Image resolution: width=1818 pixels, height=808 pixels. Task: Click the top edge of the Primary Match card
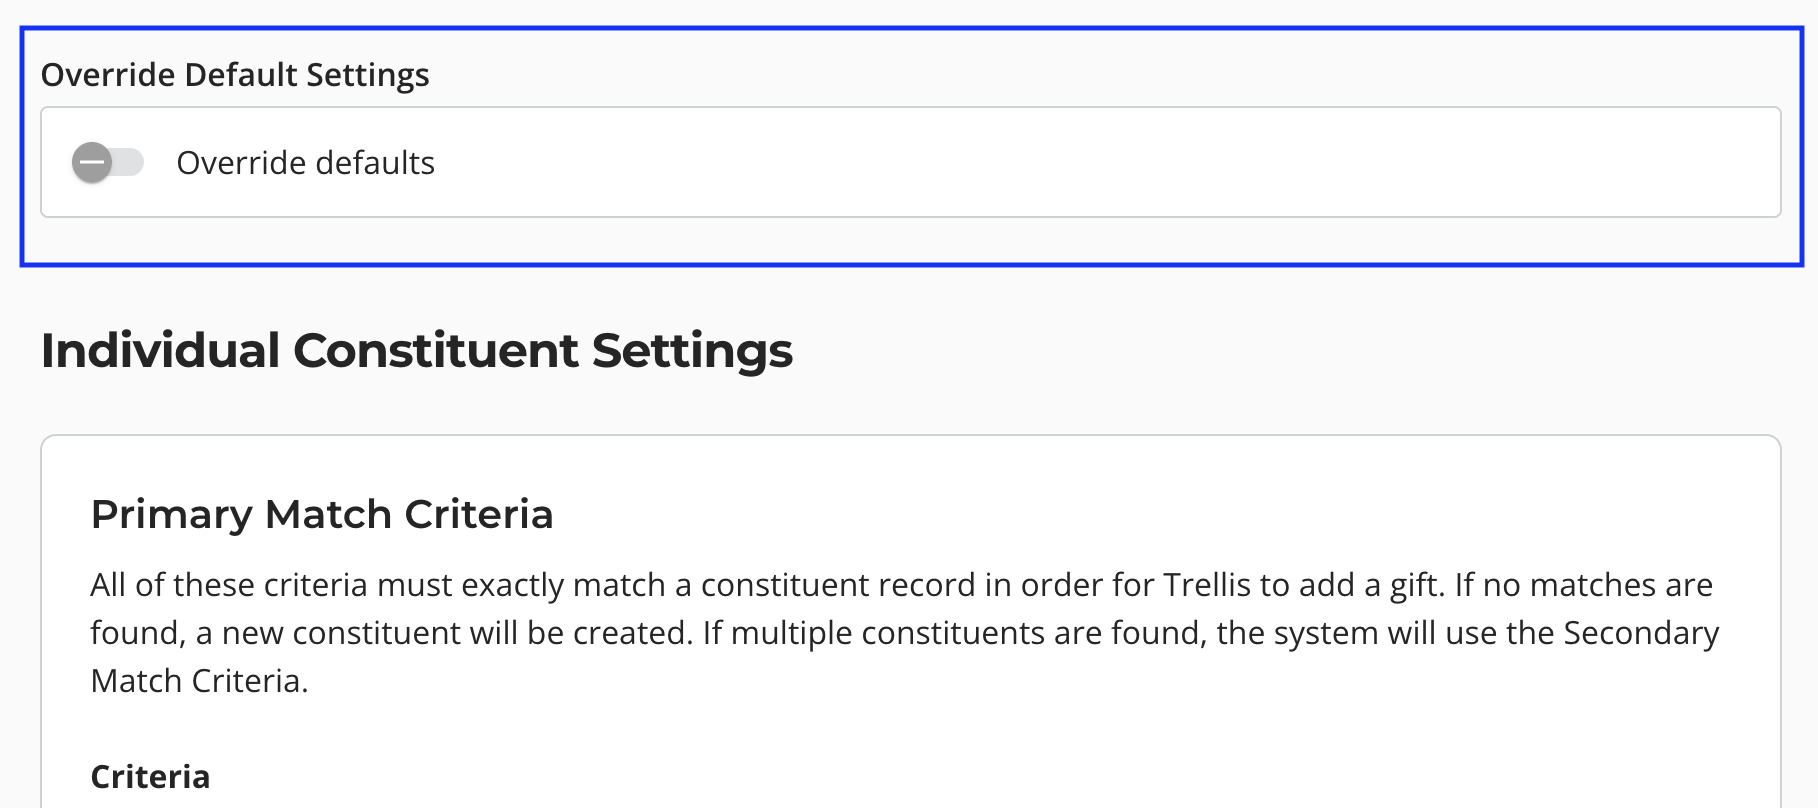click(x=910, y=436)
